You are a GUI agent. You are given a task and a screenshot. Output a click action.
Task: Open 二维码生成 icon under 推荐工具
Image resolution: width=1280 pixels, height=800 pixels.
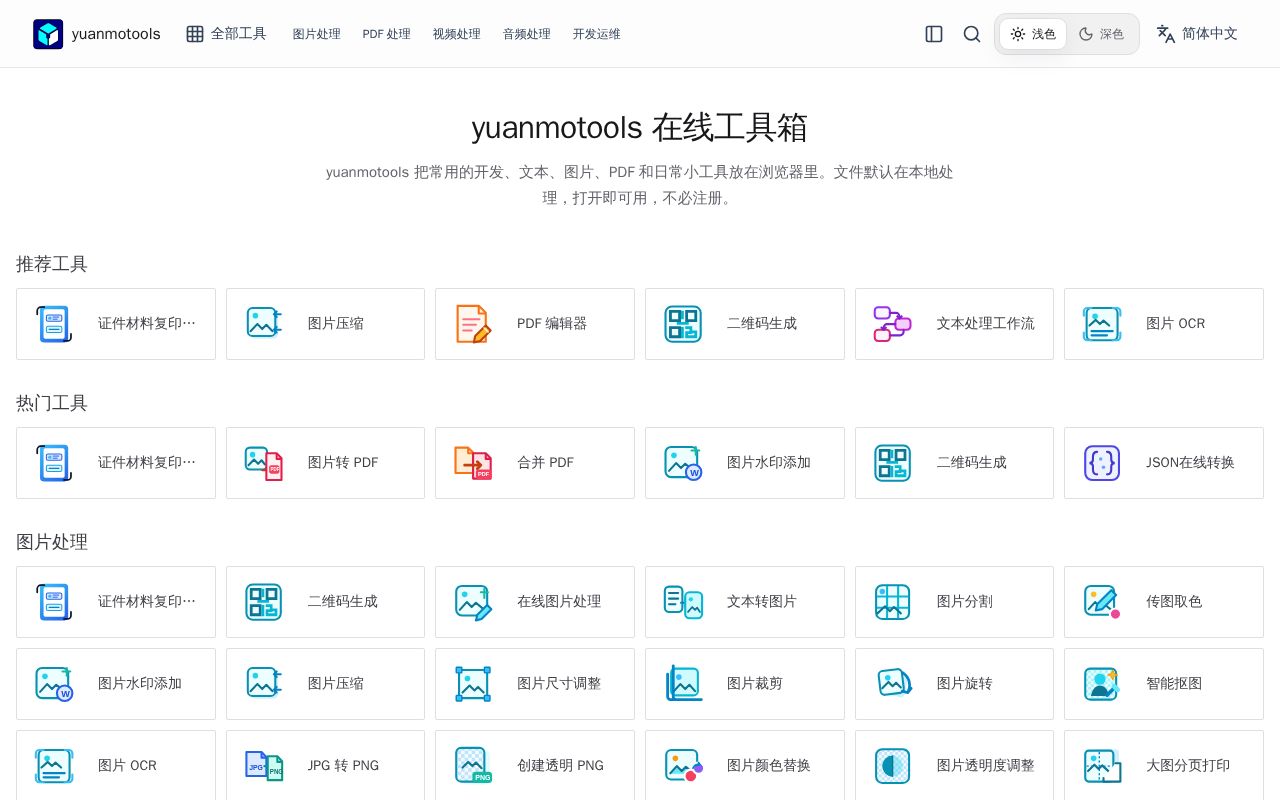[683, 324]
